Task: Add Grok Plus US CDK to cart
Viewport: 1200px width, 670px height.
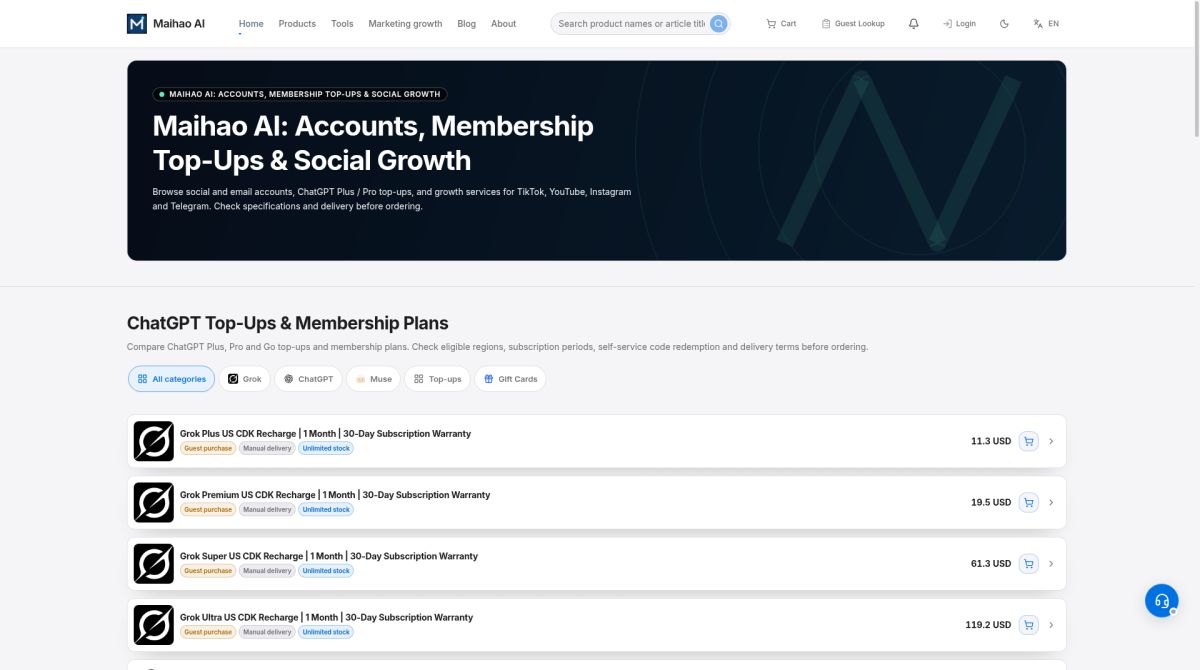Action: 1028,441
